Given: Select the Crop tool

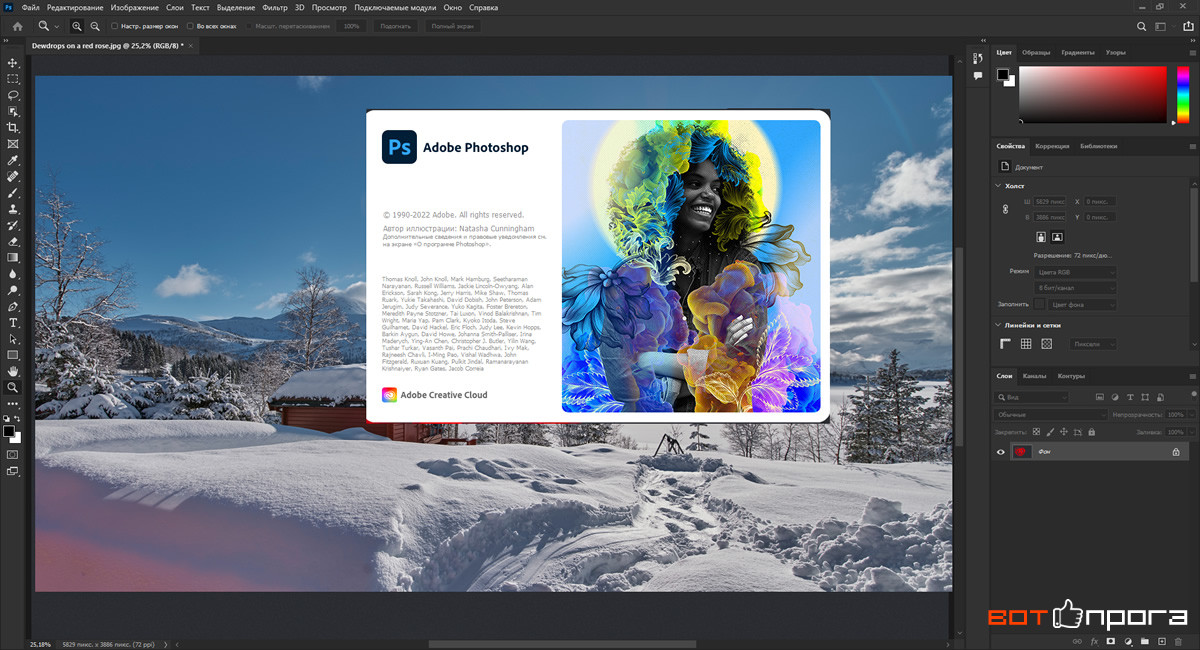Looking at the screenshot, I should (x=13, y=127).
